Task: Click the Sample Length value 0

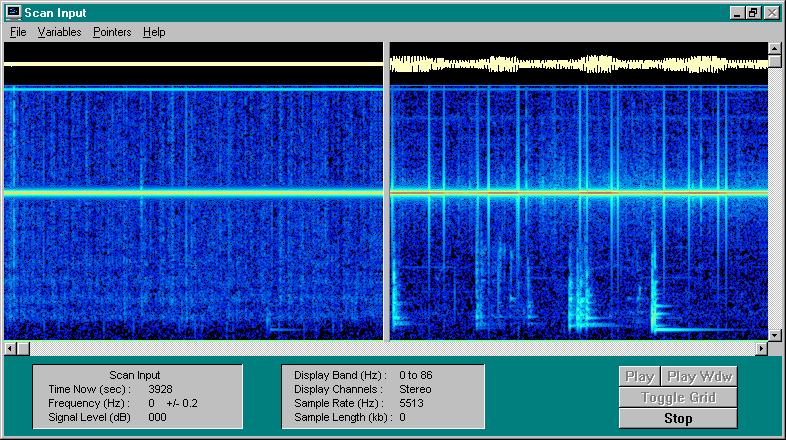Action: tap(403, 417)
